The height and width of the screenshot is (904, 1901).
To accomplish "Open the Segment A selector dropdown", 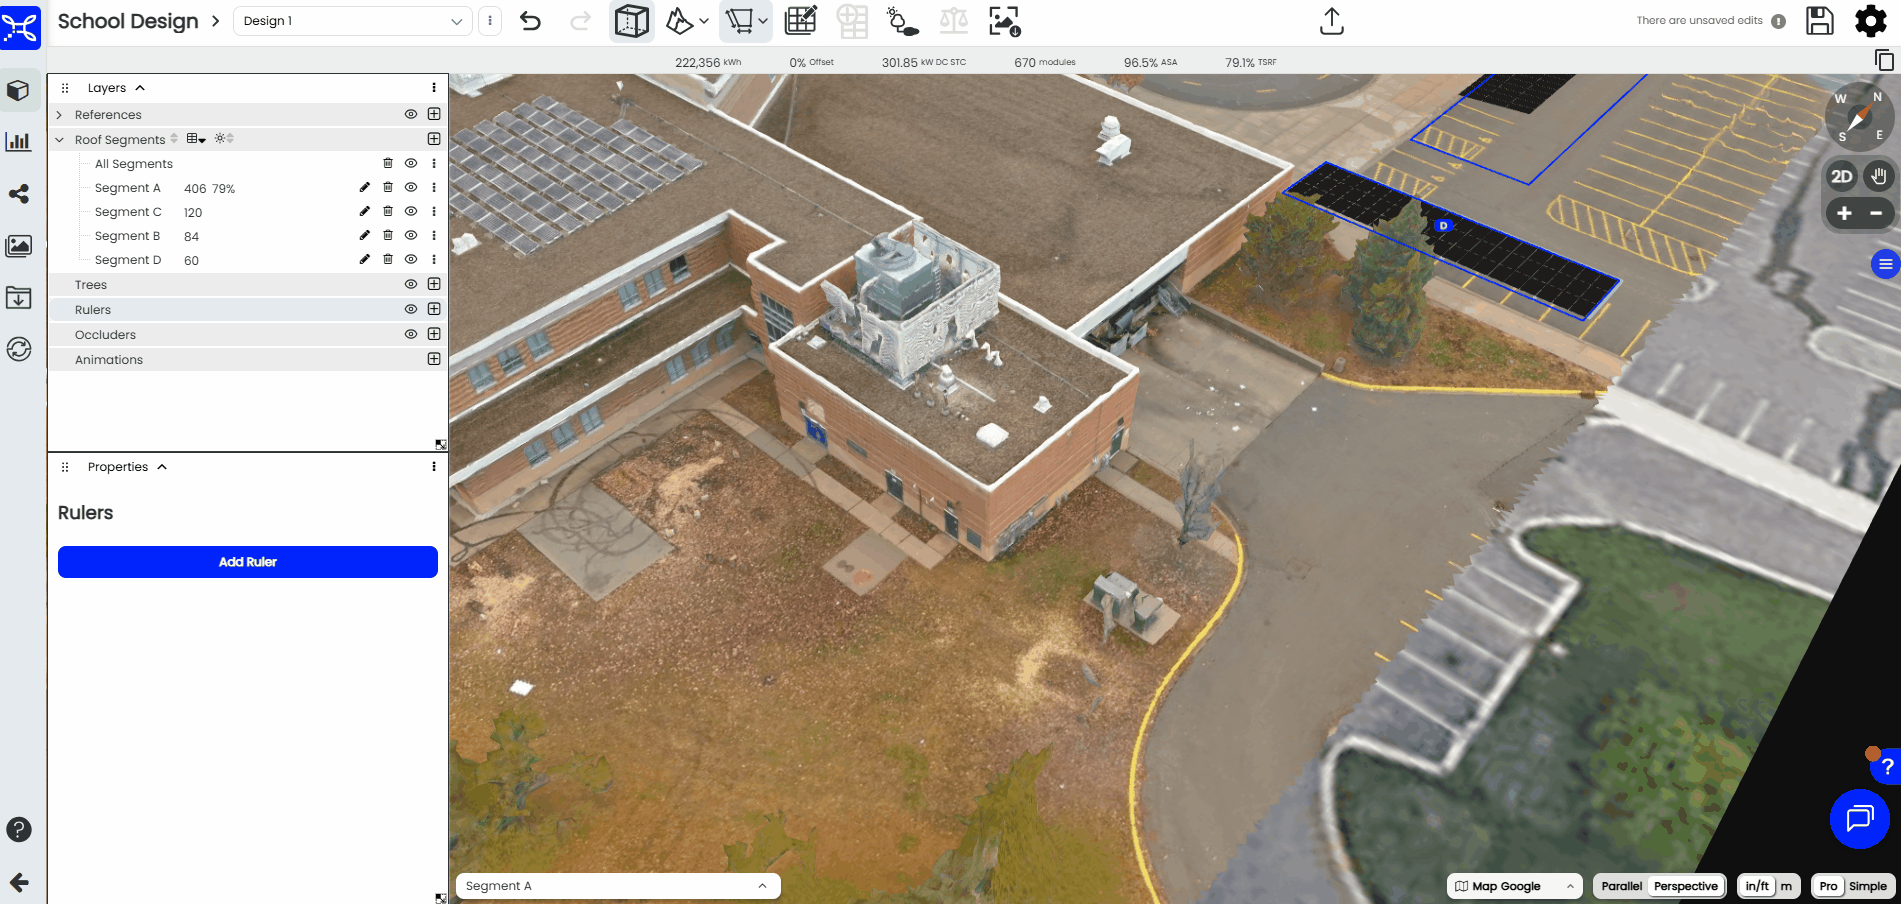I will 617,886.
